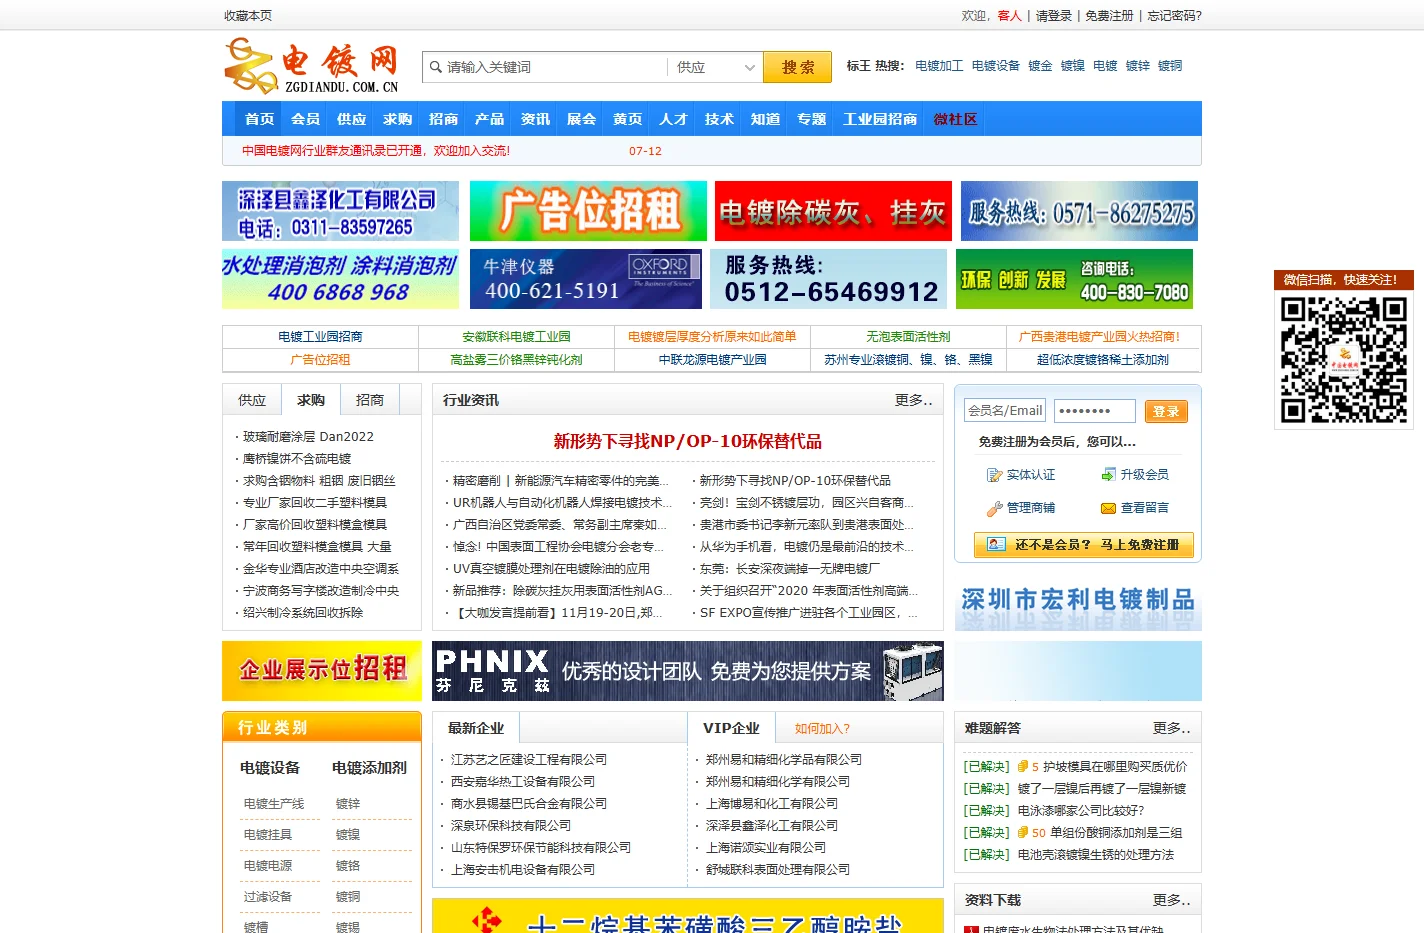The height and width of the screenshot is (933, 1424).
Task: Focus the keyword search input field
Action: point(555,67)
